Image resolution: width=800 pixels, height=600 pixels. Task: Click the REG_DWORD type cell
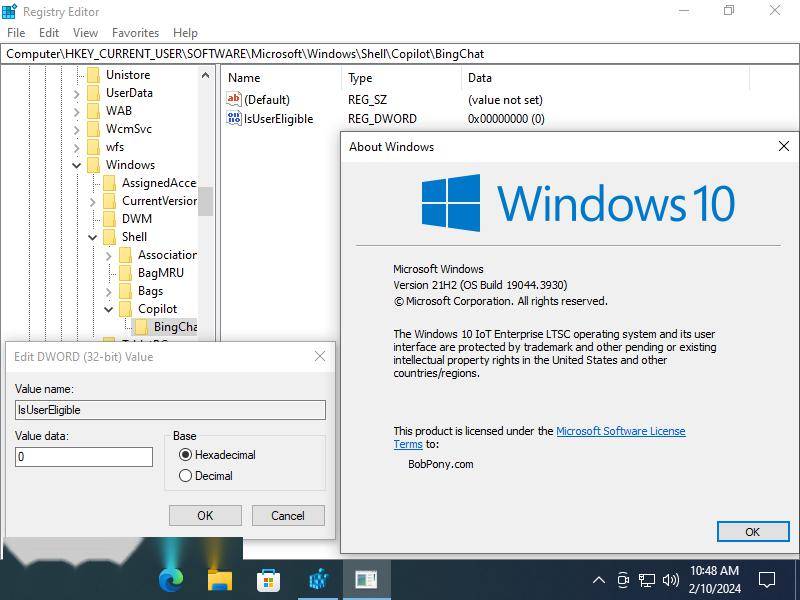pos(382,119)
